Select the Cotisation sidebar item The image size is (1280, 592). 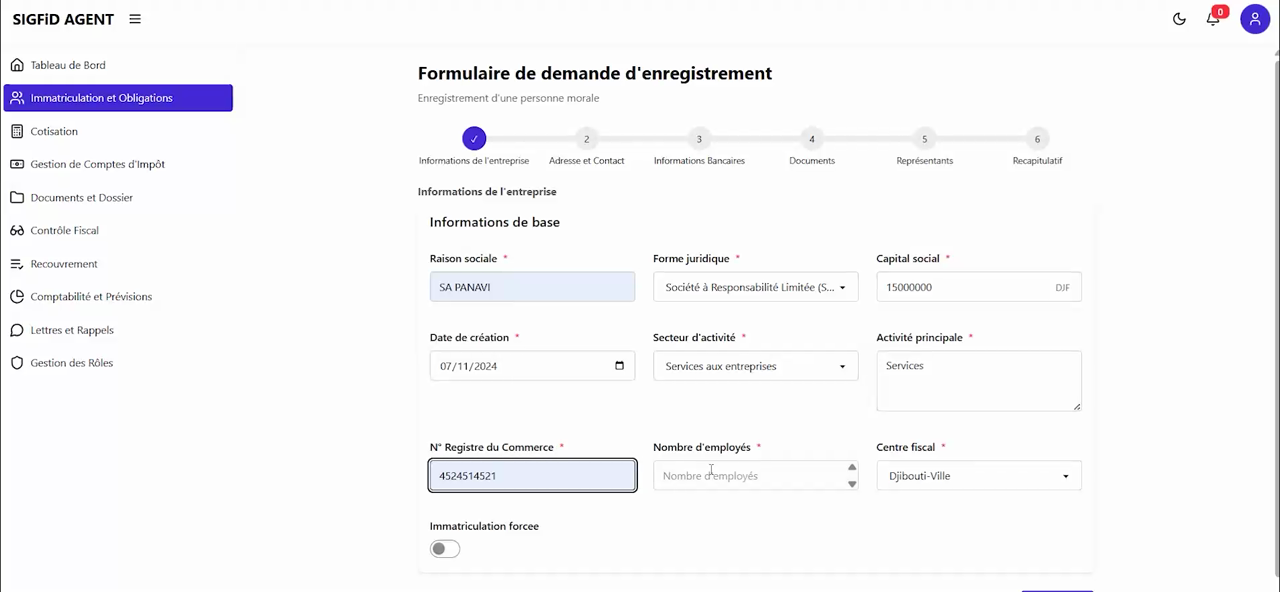(53, 131)
